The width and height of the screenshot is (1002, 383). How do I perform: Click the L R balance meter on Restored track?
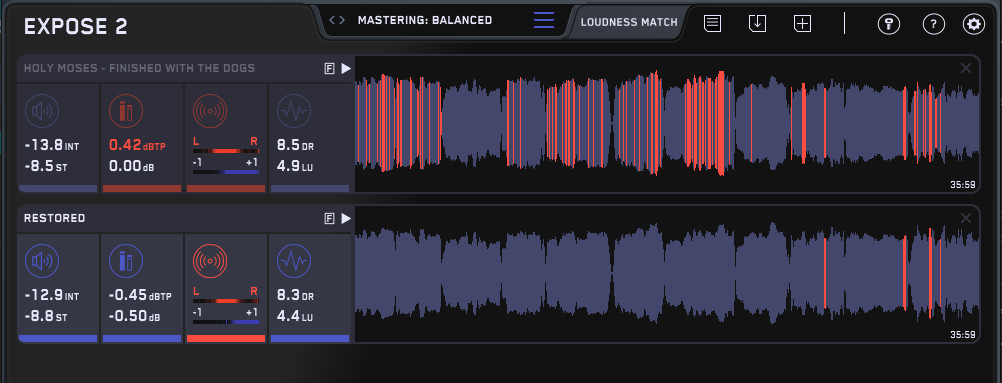226,301
